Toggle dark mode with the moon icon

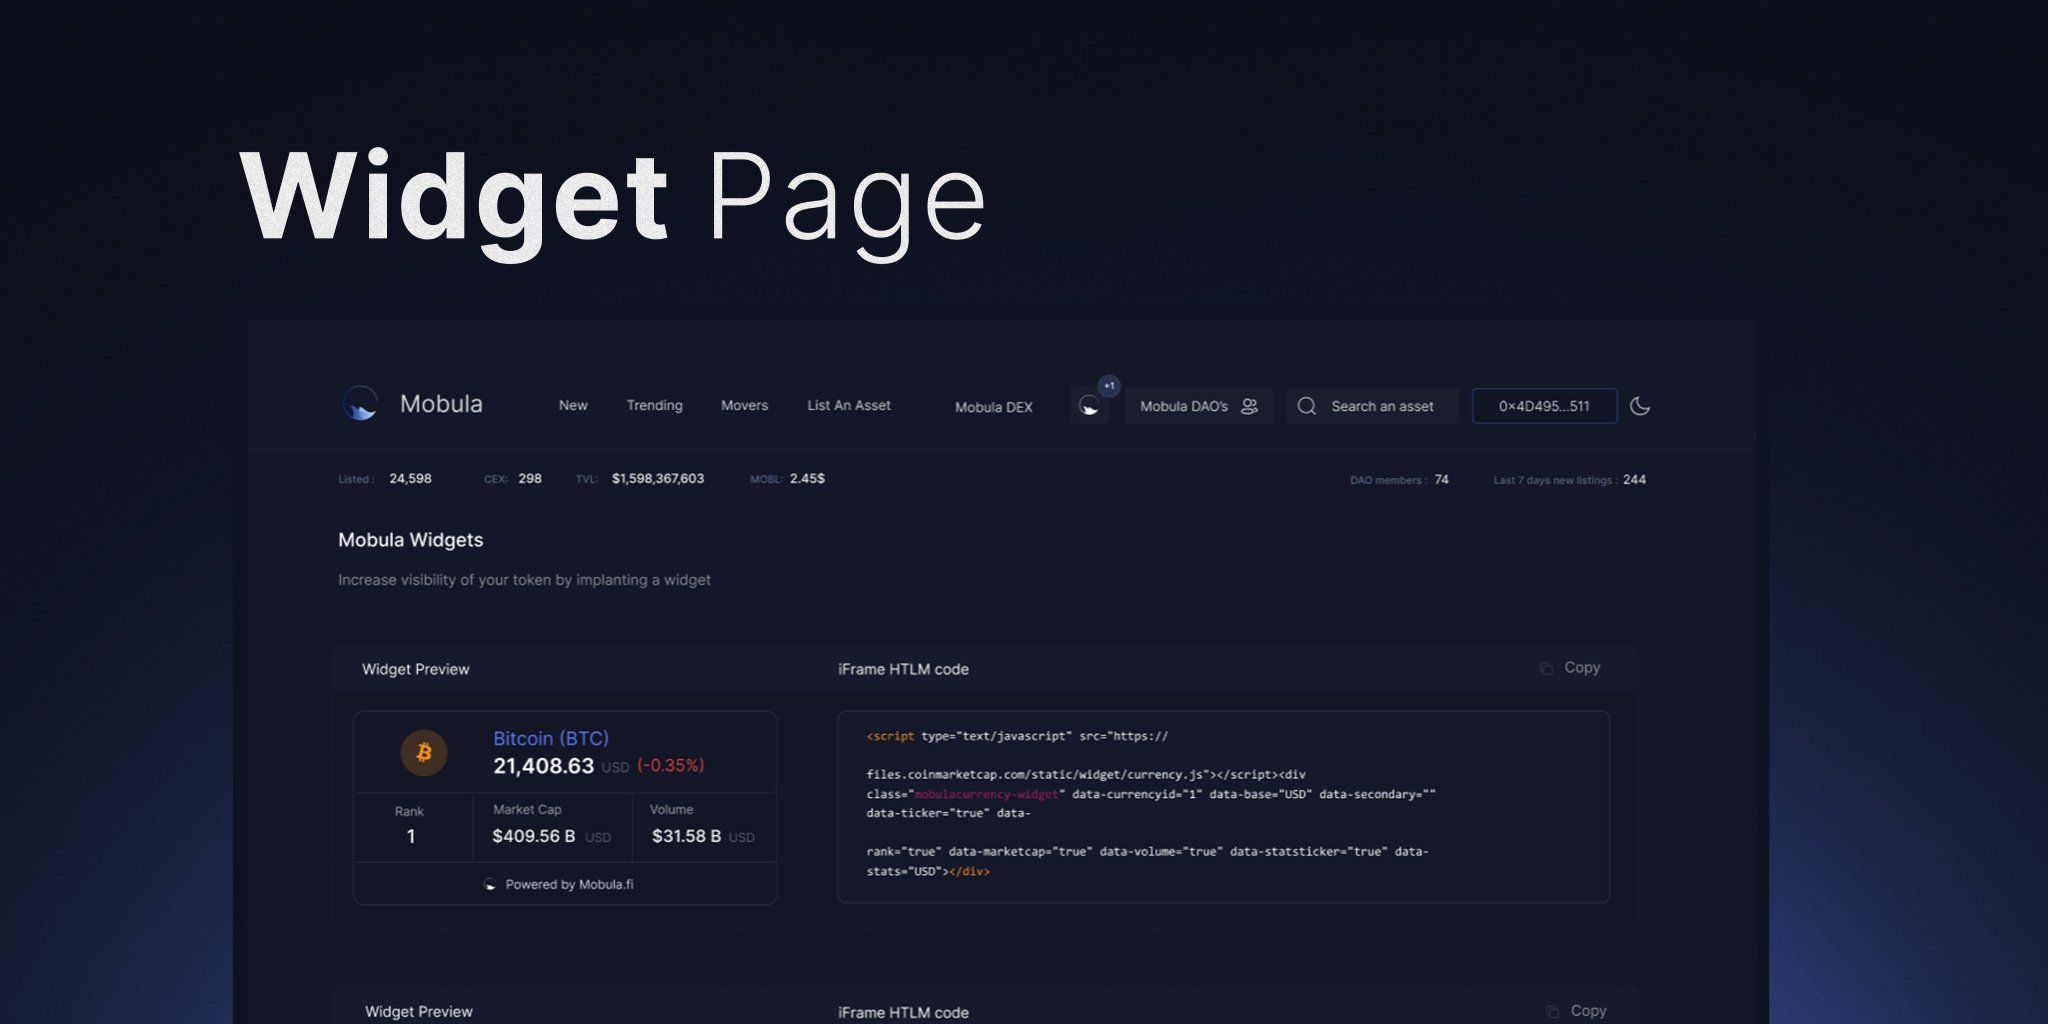point(1639,406)
